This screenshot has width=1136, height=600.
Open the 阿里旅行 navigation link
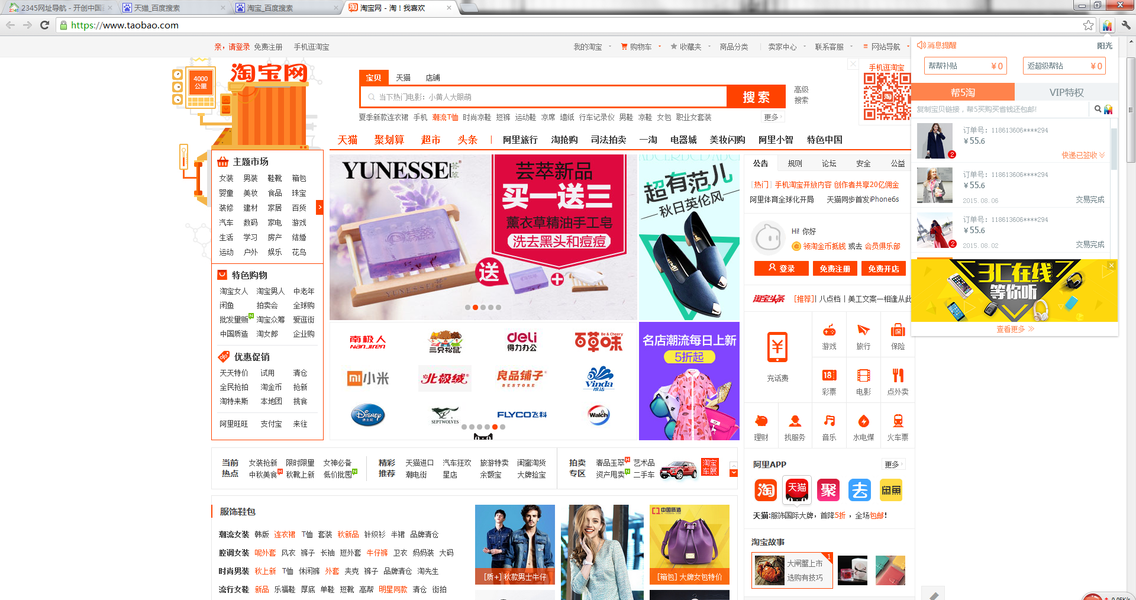[520, 140]
